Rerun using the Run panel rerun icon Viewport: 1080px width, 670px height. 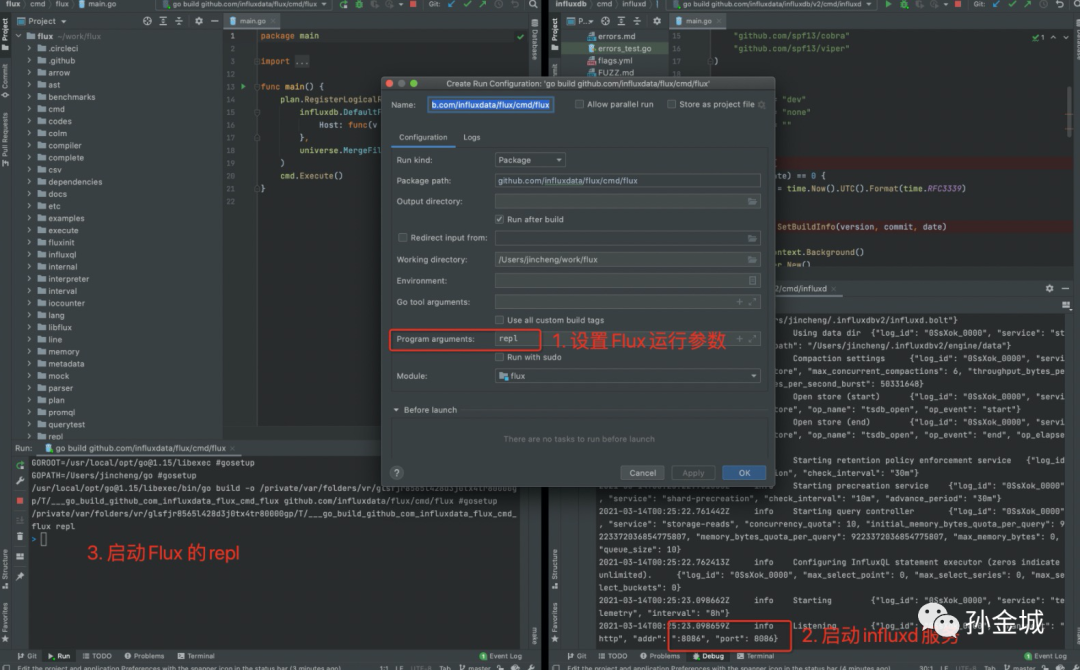(20, 463)
